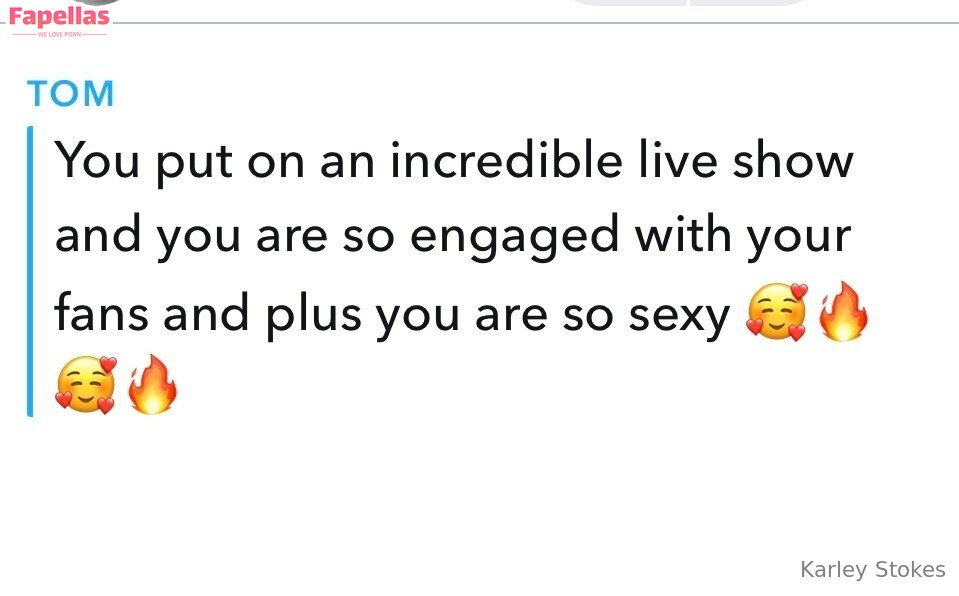Click the words "live show" in the message
This screenshot has width=959, height=596.
point(745,160)
